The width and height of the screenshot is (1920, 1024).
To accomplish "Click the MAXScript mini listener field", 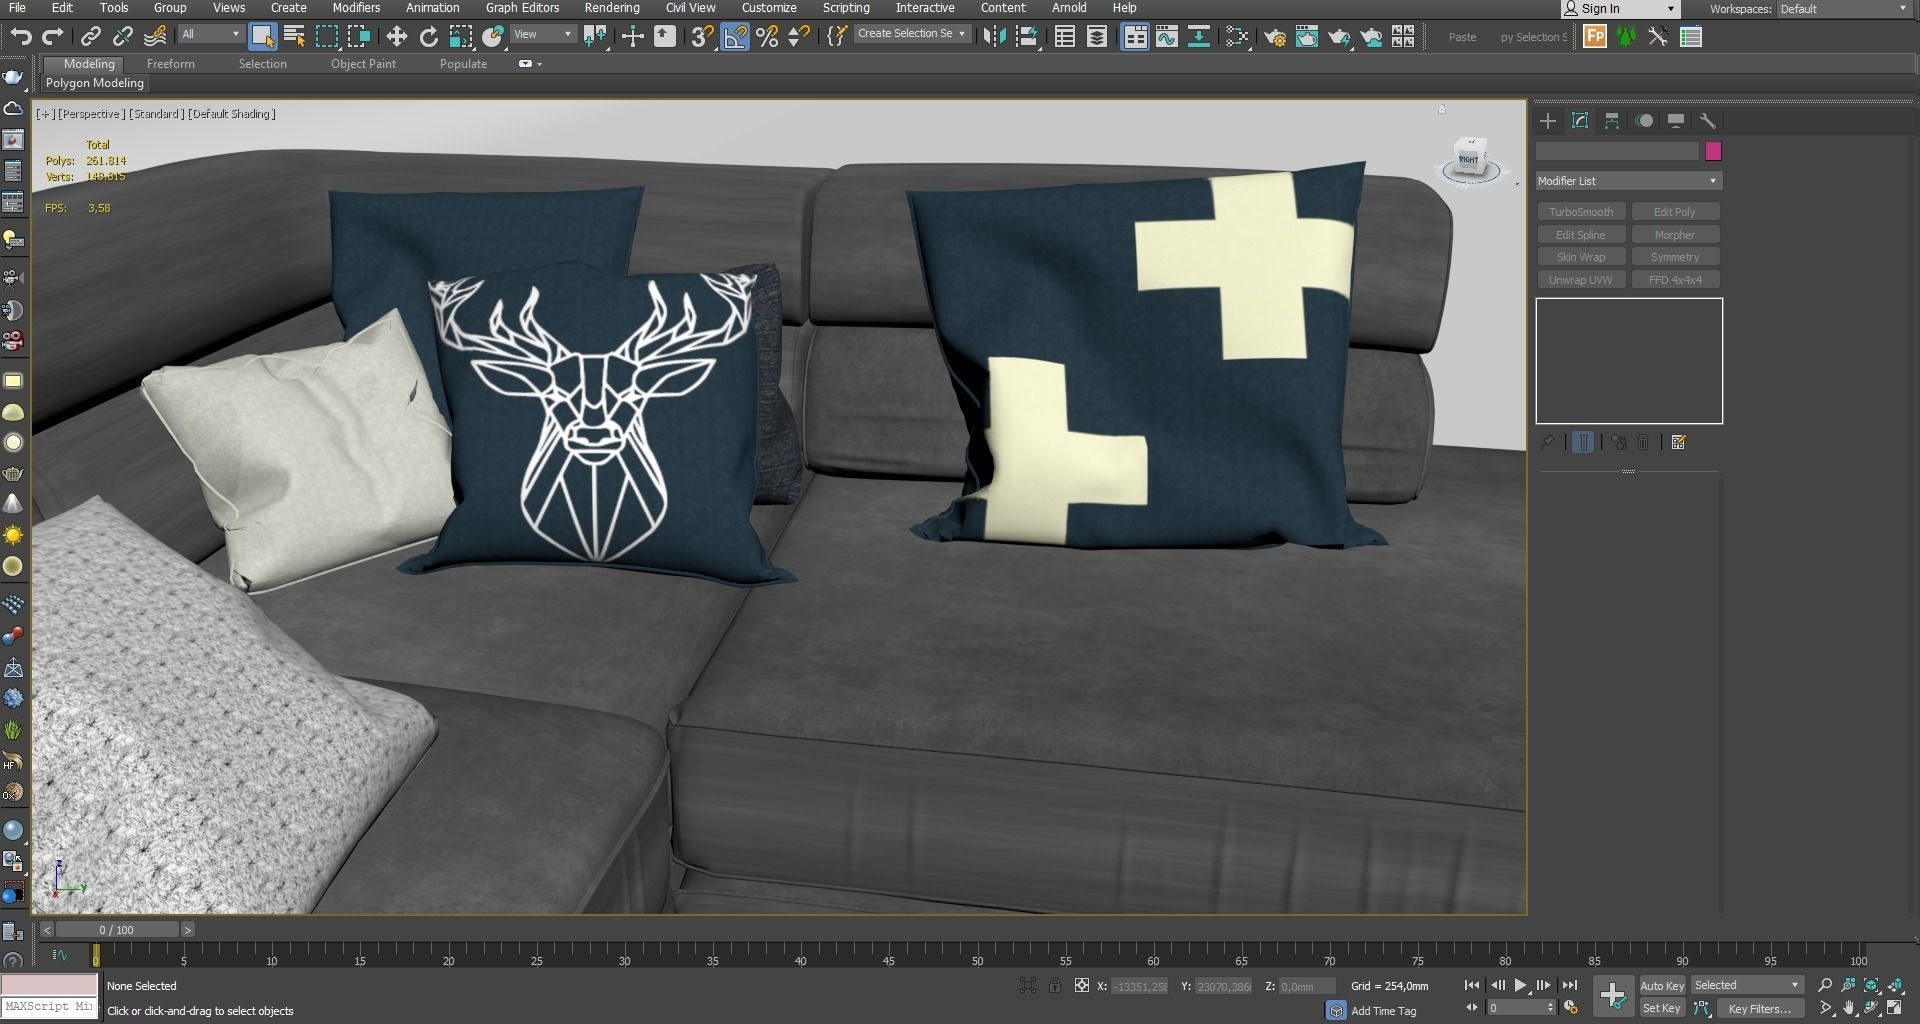I will point(48,1006).
